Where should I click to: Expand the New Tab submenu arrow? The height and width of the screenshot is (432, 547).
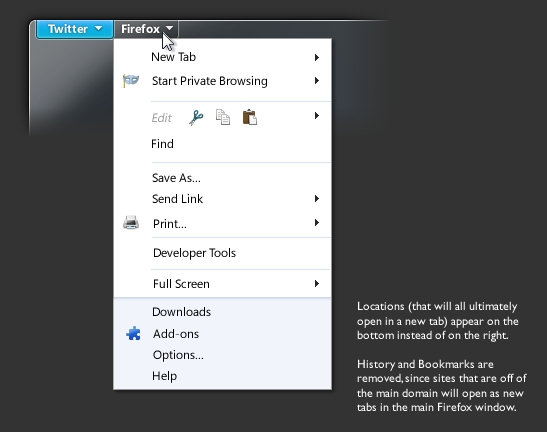[x=317, y=57]
